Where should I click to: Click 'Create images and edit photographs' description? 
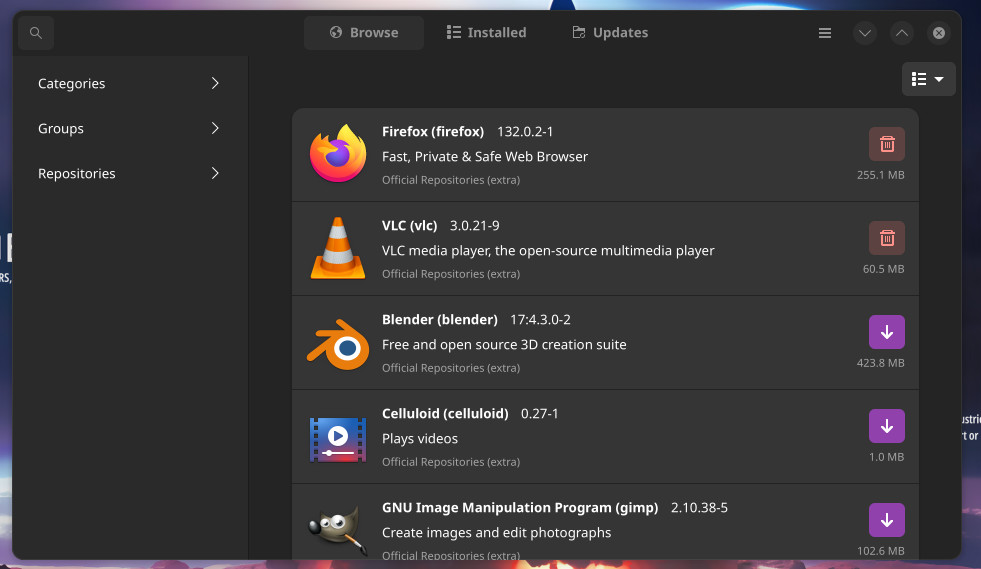(x=496, y=532)
